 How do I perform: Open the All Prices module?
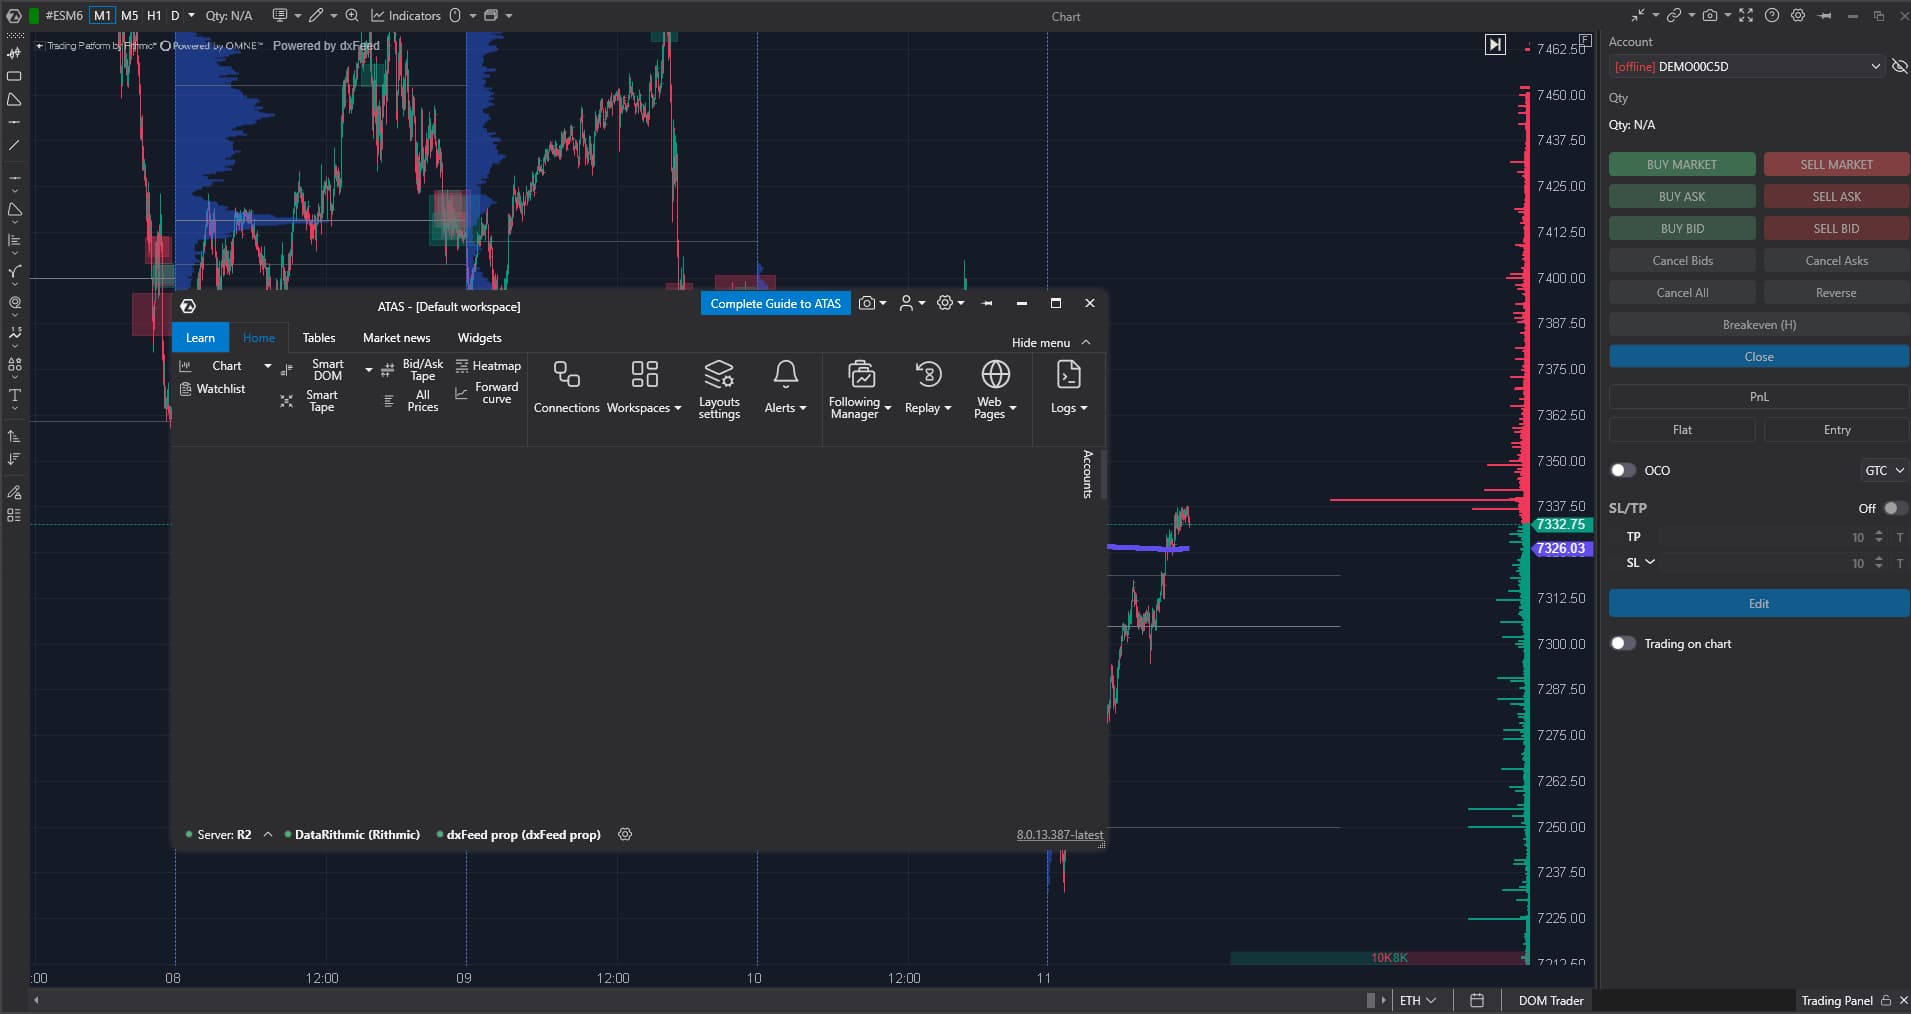pyautogui.click(x=412, y=401)
